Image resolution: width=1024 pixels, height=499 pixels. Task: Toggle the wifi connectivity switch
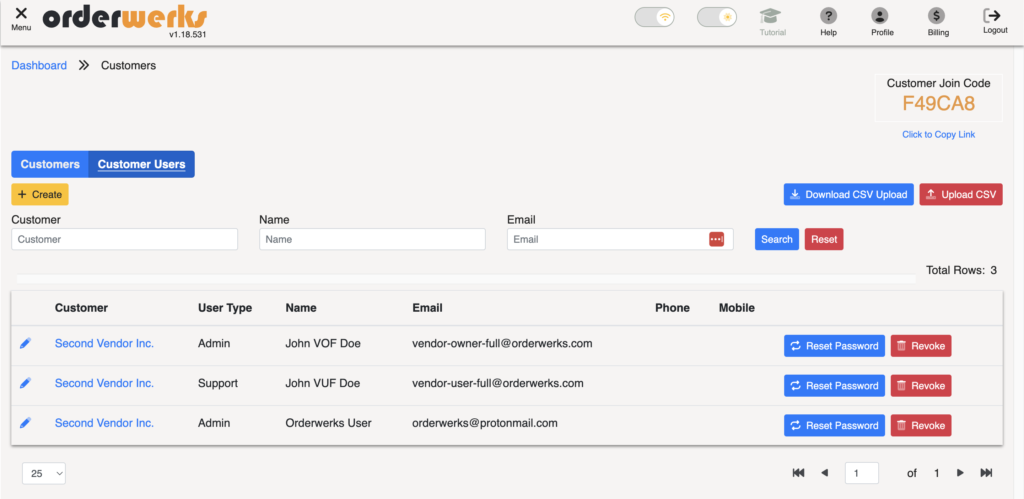point(654,17)
